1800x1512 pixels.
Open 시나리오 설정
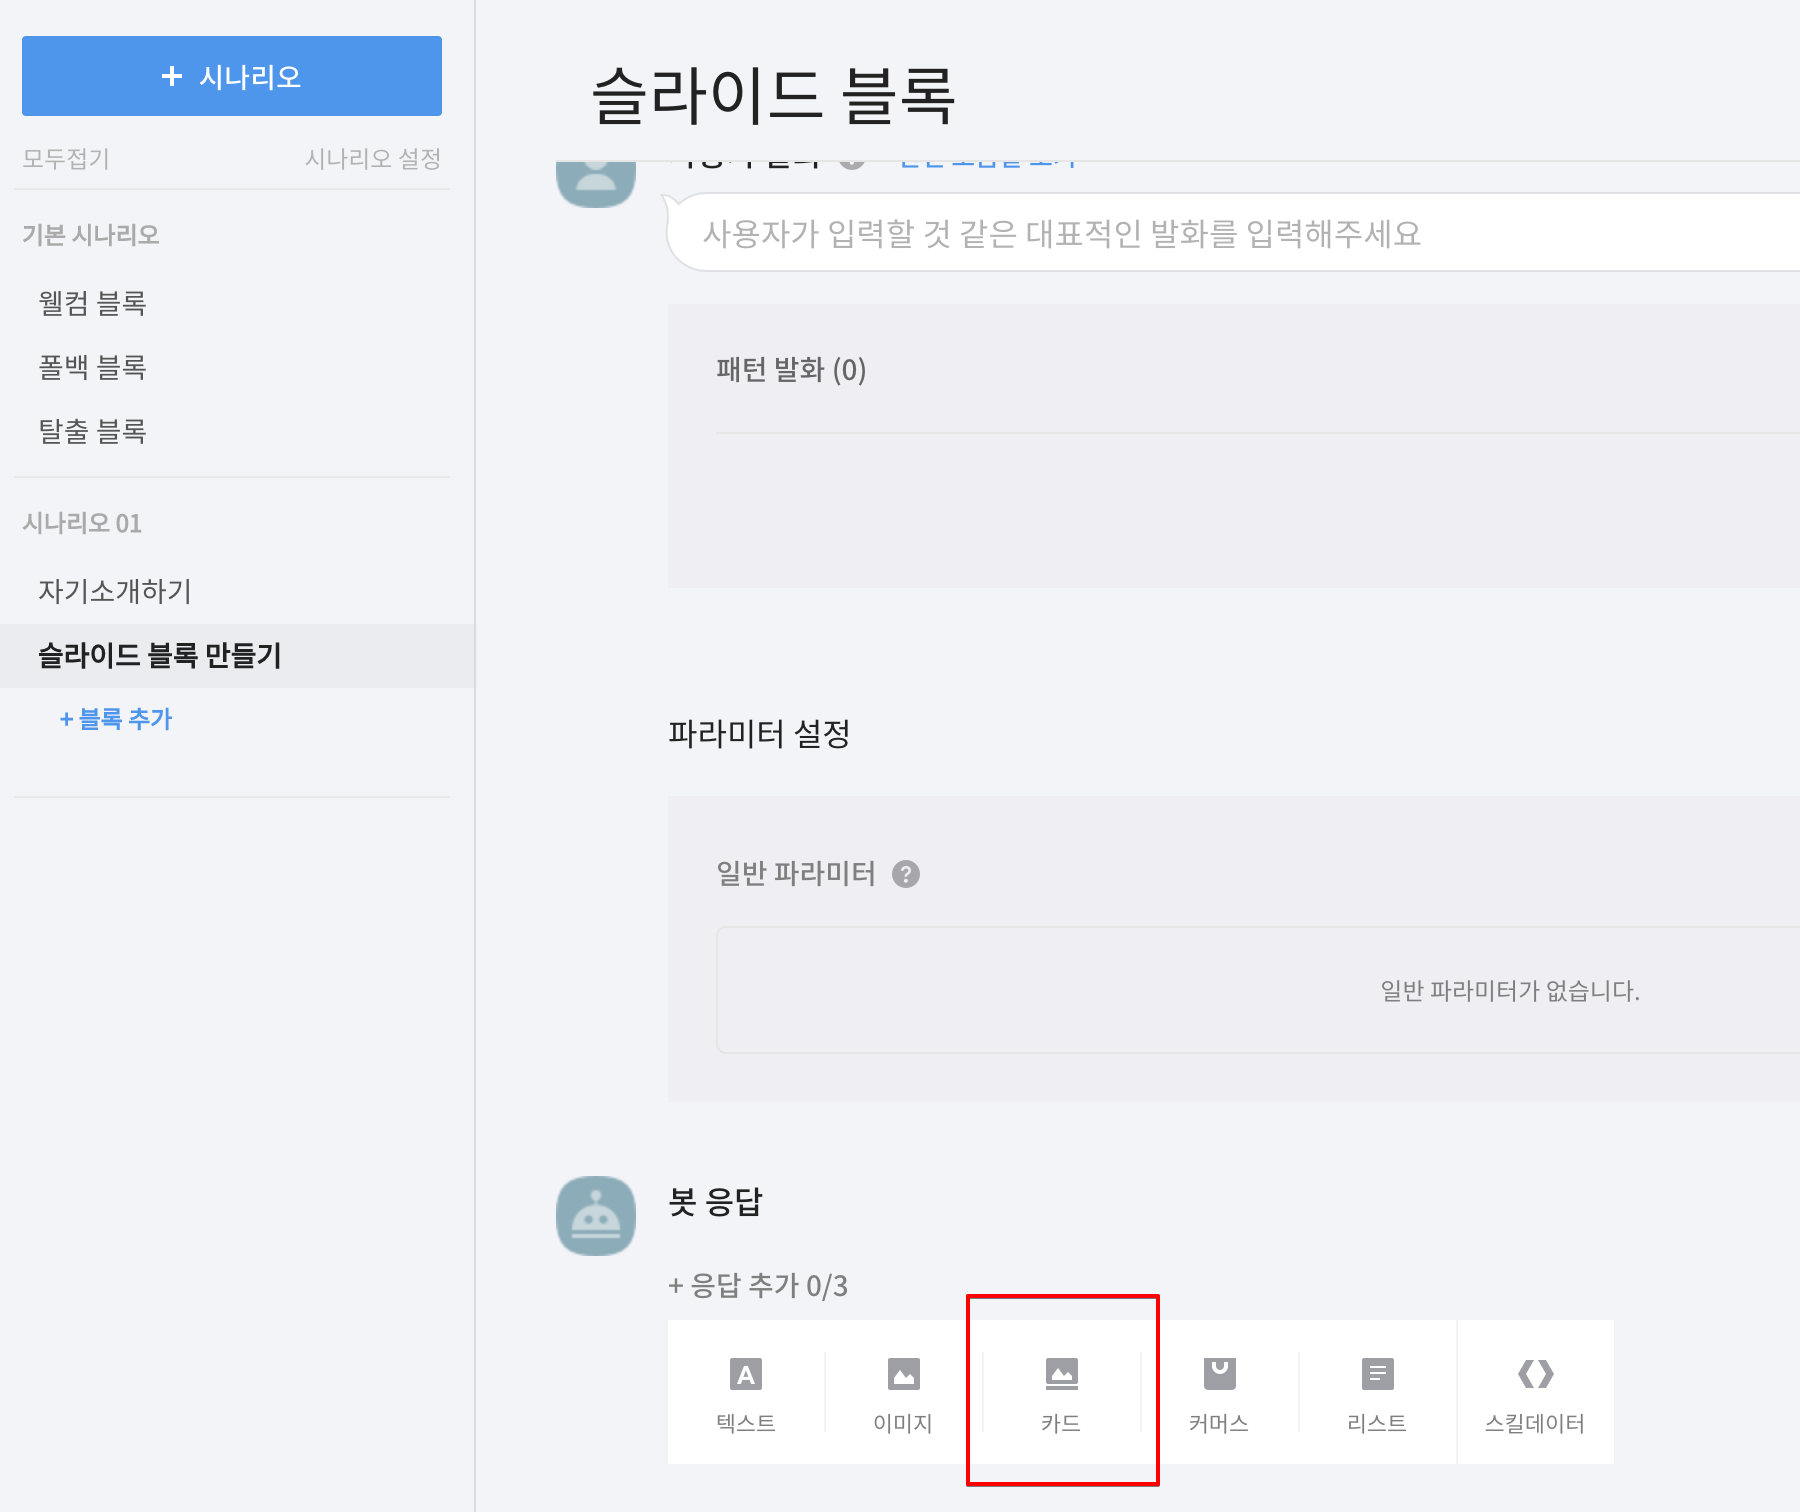click(373, 158)
